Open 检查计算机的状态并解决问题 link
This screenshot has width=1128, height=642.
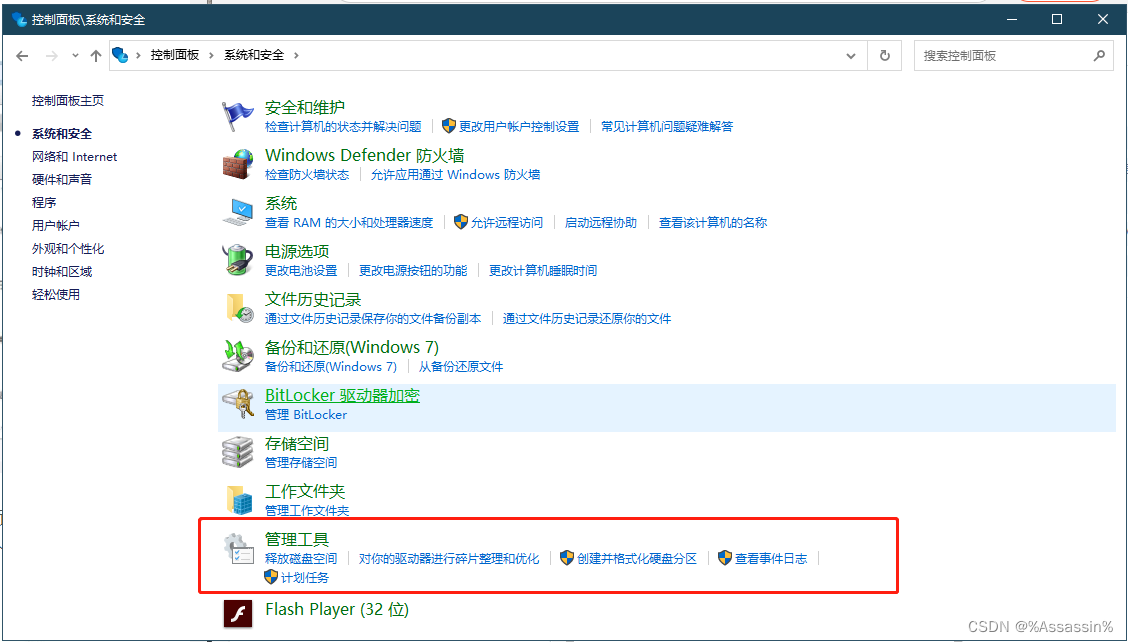(x=343, y=127)
